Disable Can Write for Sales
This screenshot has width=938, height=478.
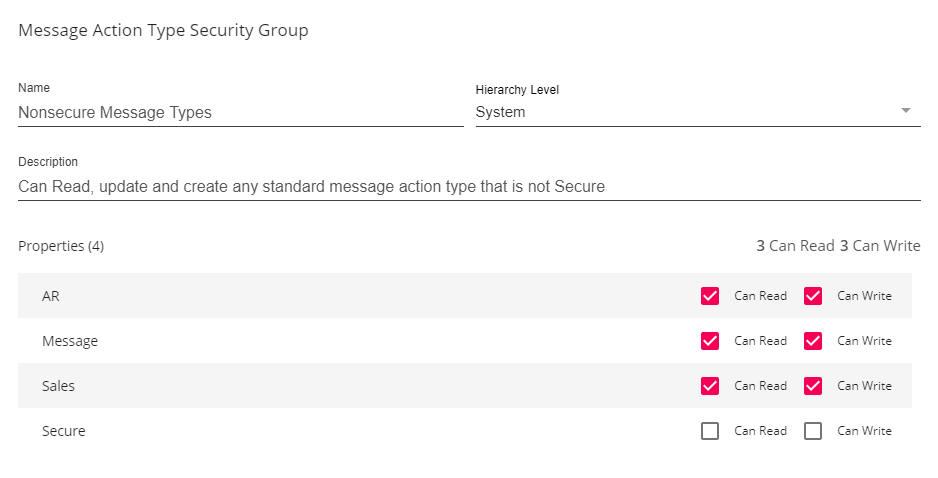(x=813, y=386)
